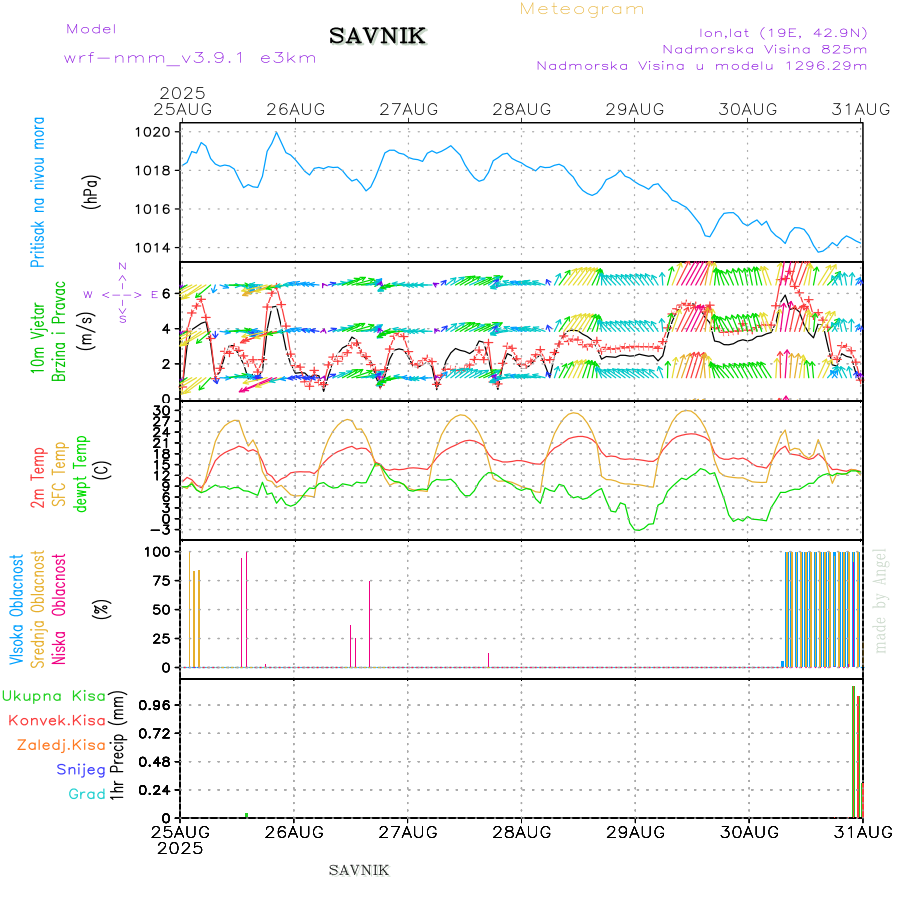Select the Nadmorska Visina 825m label
The width and height of the screenshot is (900, 900).
click(x=764, y=48)
